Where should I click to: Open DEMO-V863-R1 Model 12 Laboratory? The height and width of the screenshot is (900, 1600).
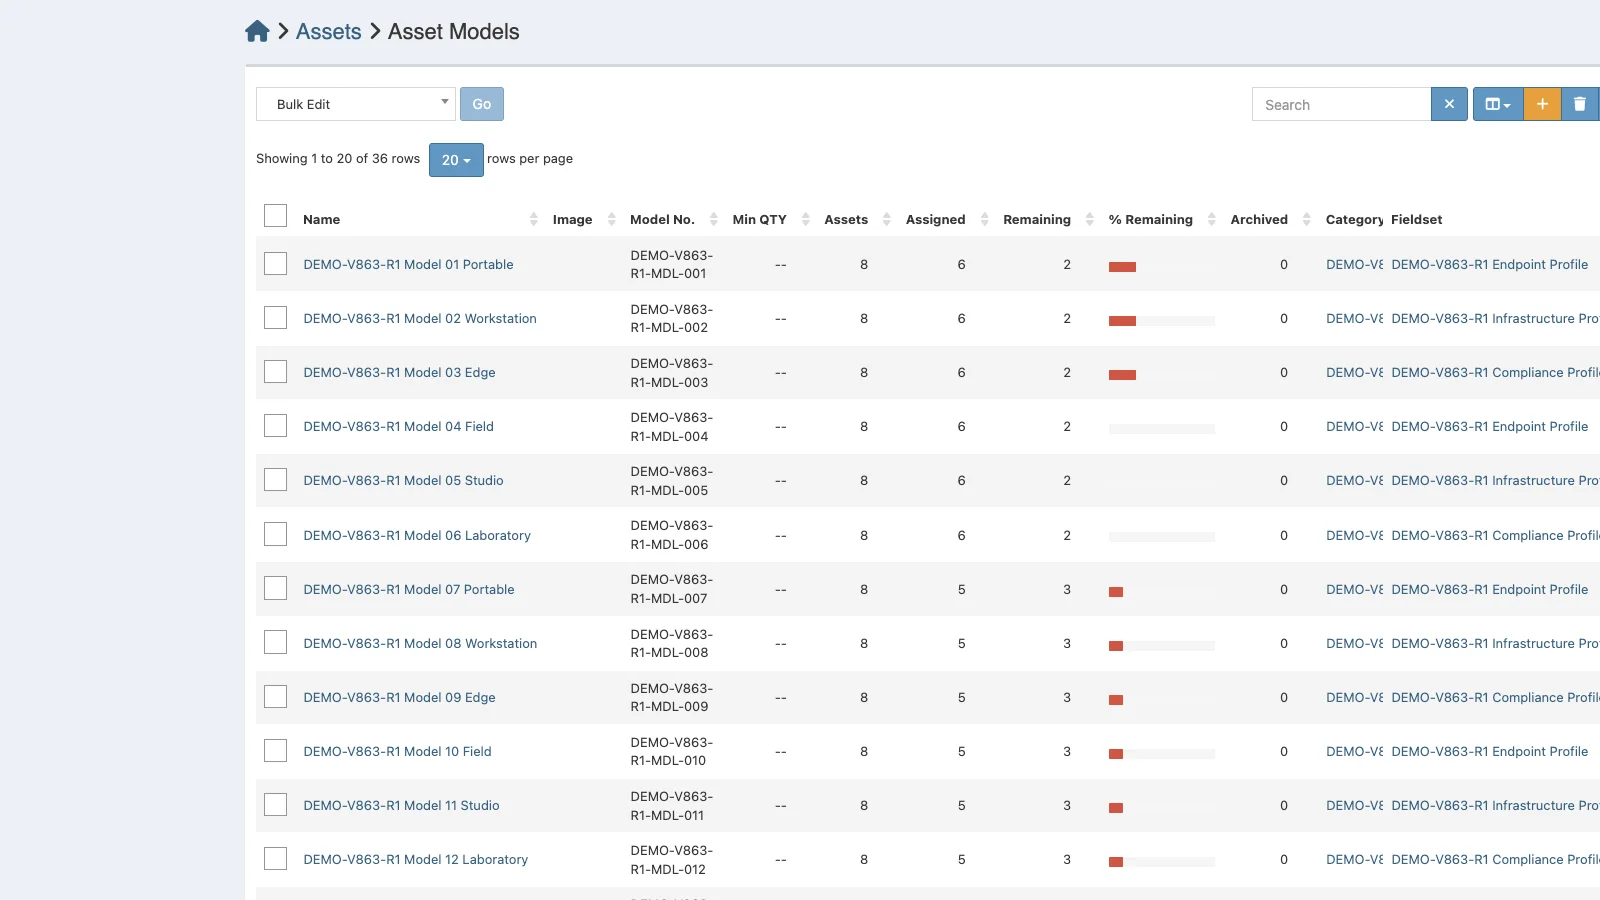415,859
